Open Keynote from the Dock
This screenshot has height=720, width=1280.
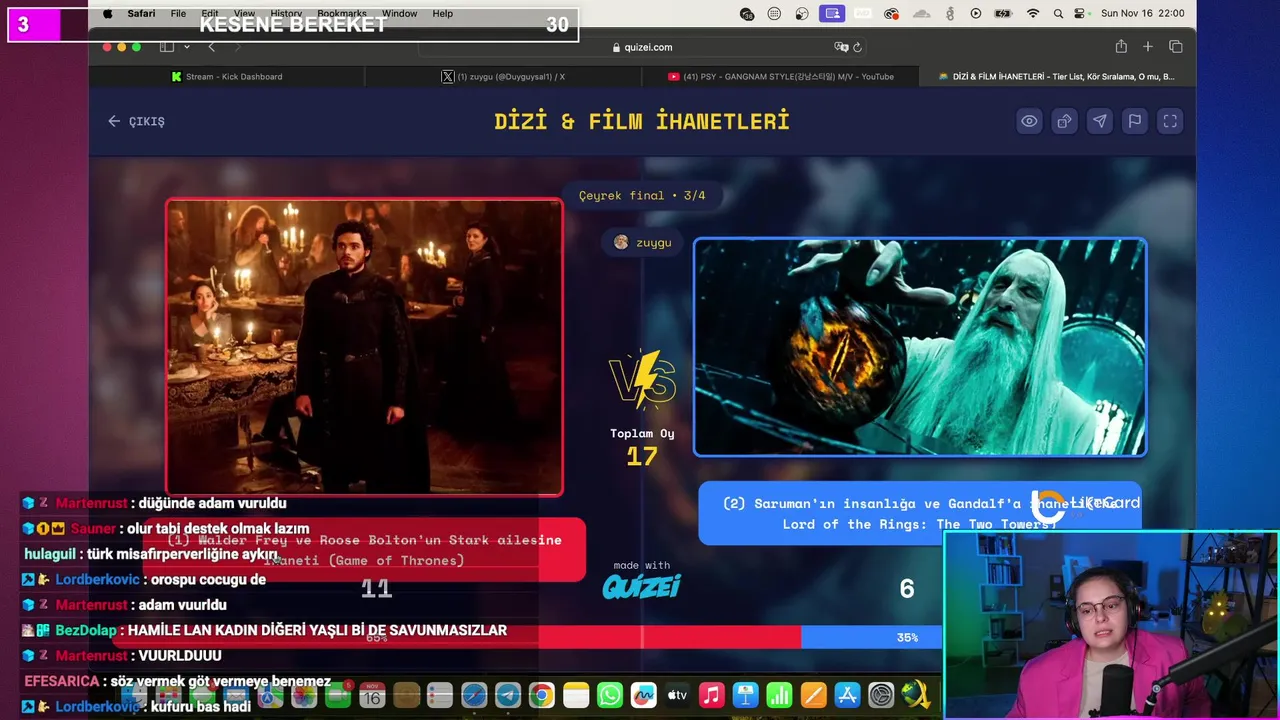[745, 695]
